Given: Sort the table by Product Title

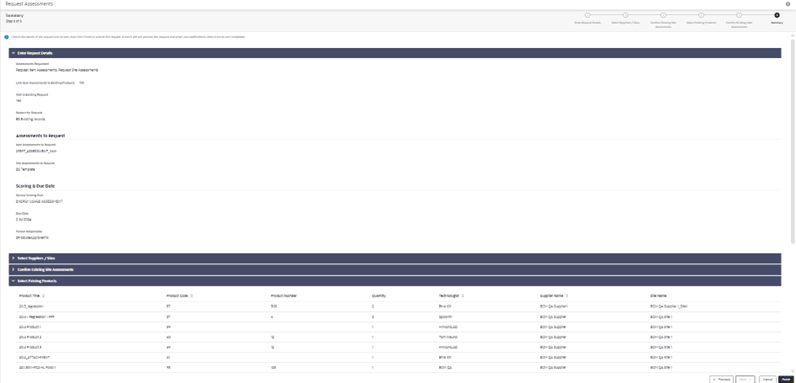Looking at the screenshot, I should pos(43,296).
